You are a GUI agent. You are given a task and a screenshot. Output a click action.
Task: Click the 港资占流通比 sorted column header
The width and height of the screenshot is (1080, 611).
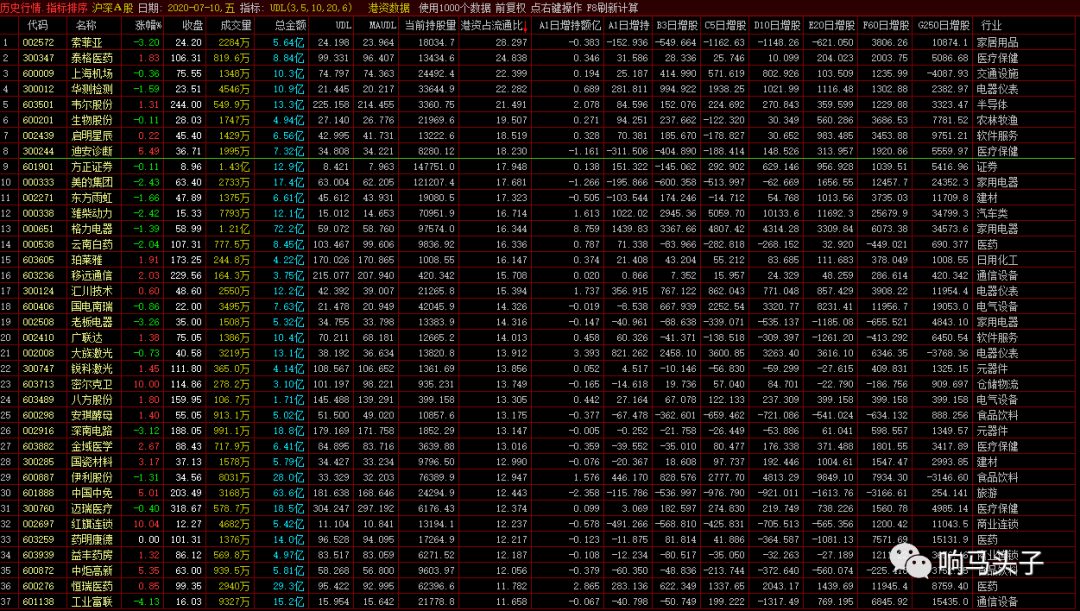click(495, 25)
